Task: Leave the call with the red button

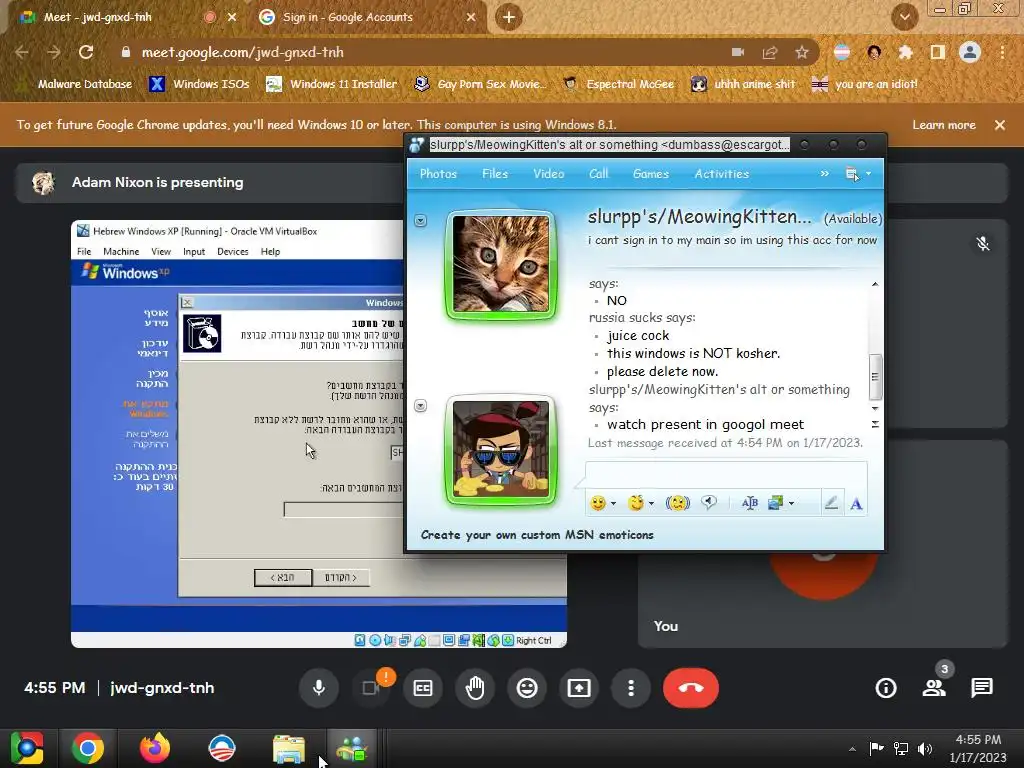Action: coord(691,688)
